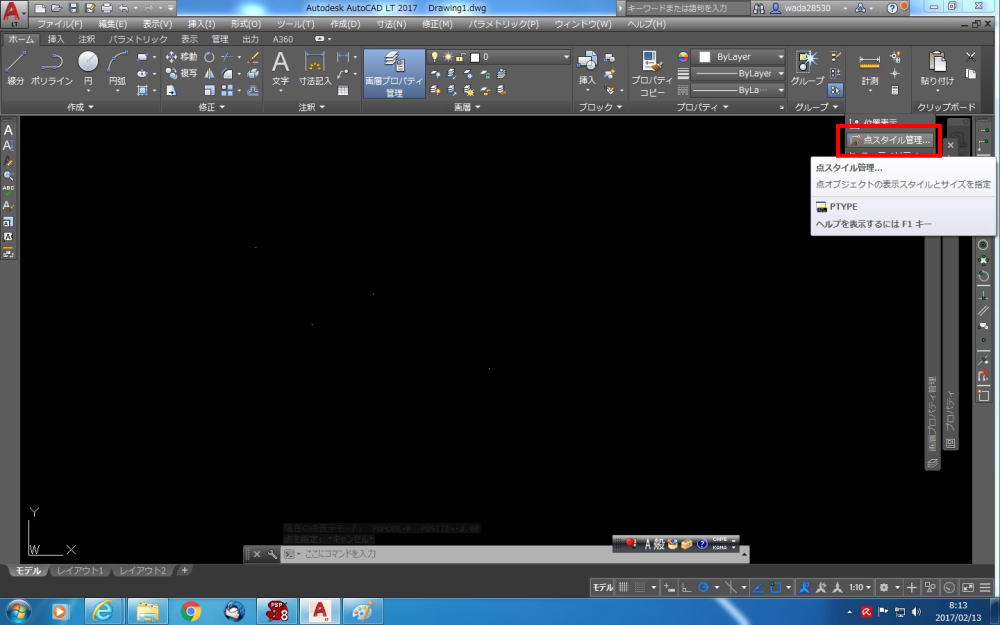1000x625 pixels.
Task: Click the binoculars search icon
Action: [759, 8]
